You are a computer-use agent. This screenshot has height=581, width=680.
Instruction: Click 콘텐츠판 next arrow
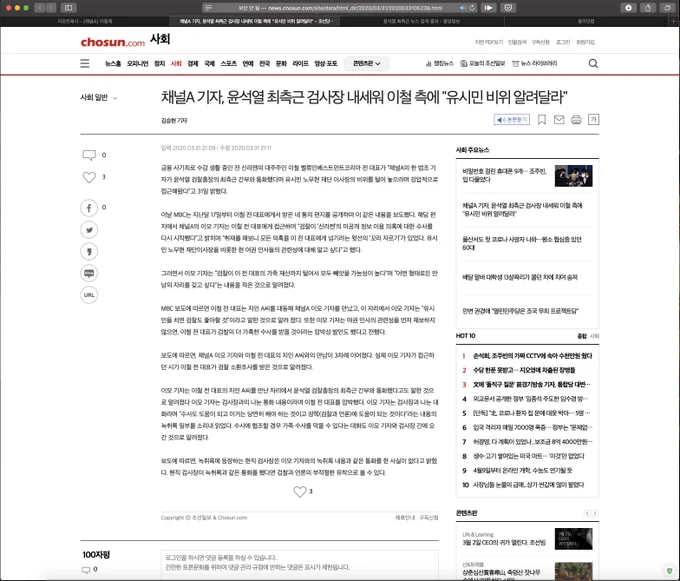pos(595,513)
